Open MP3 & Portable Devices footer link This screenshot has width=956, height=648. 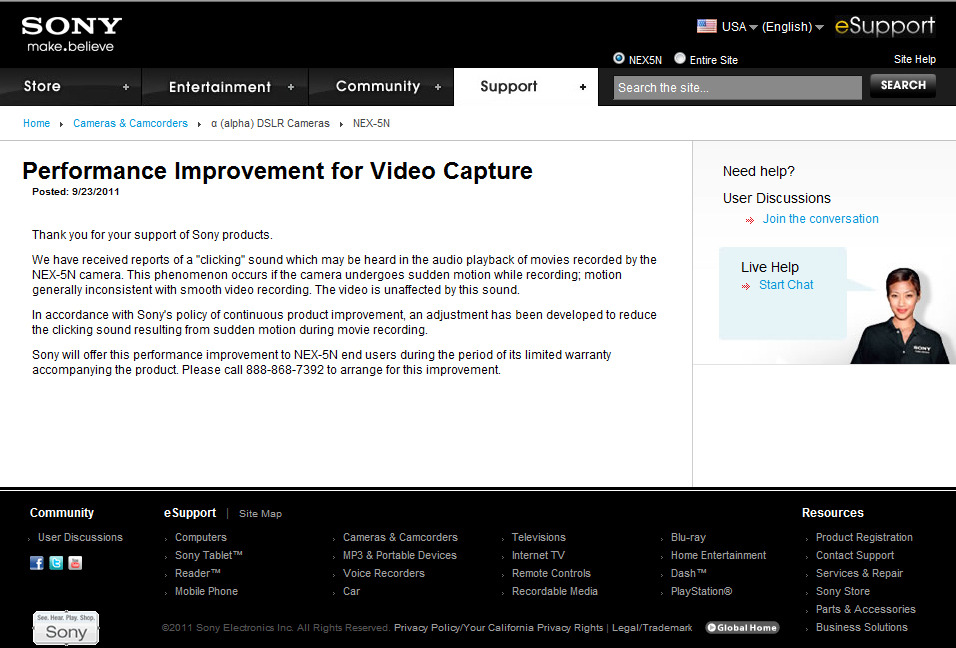[x=399, y=555]
